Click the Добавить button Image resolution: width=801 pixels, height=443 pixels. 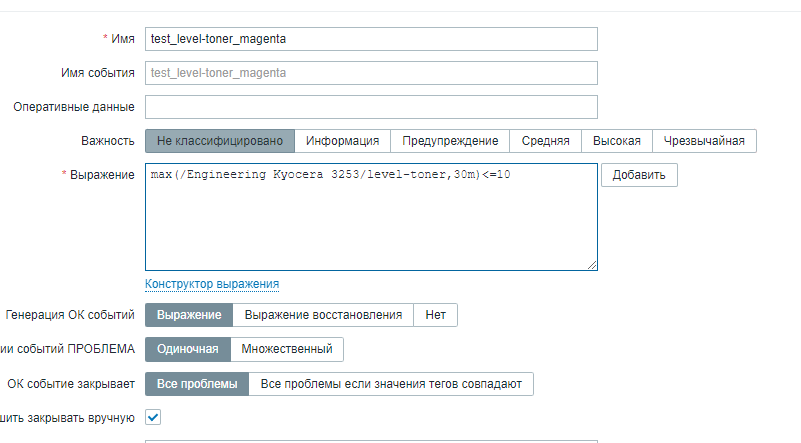tap(639, 175)
